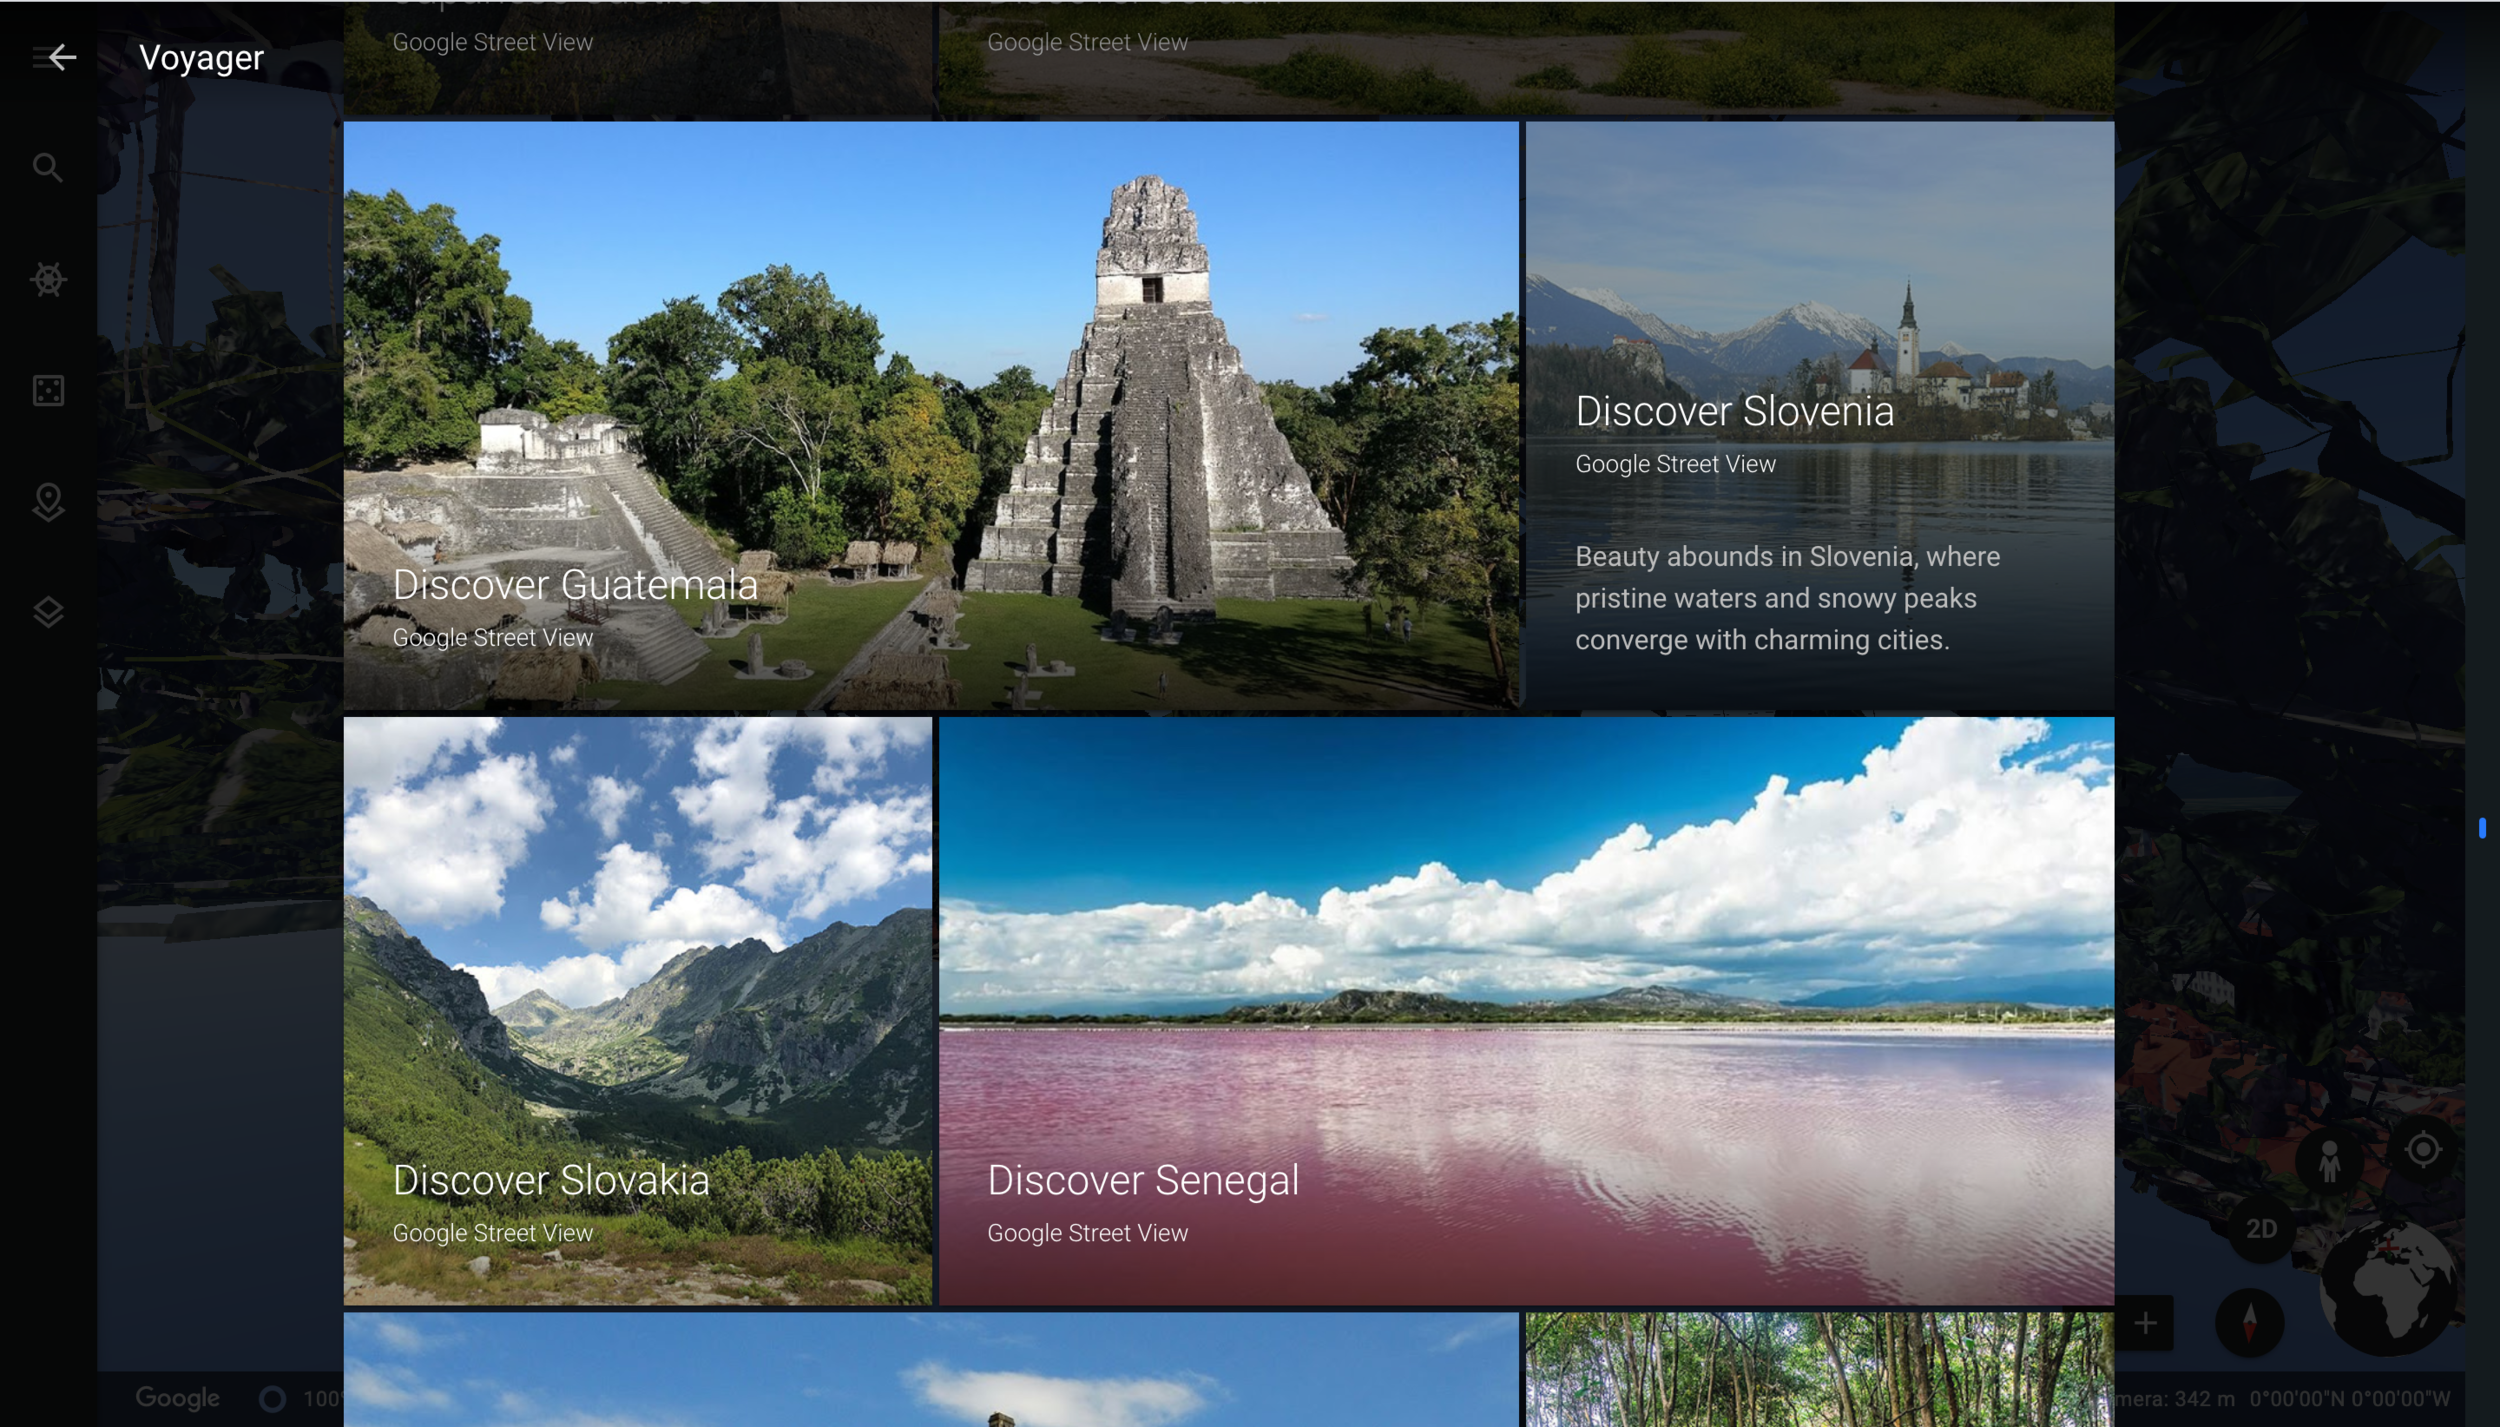Image resolution: width=2500 pixels, height=1427 pixels.
Task: Click the My Location target icon
Action: (x=2423, y=1149)
